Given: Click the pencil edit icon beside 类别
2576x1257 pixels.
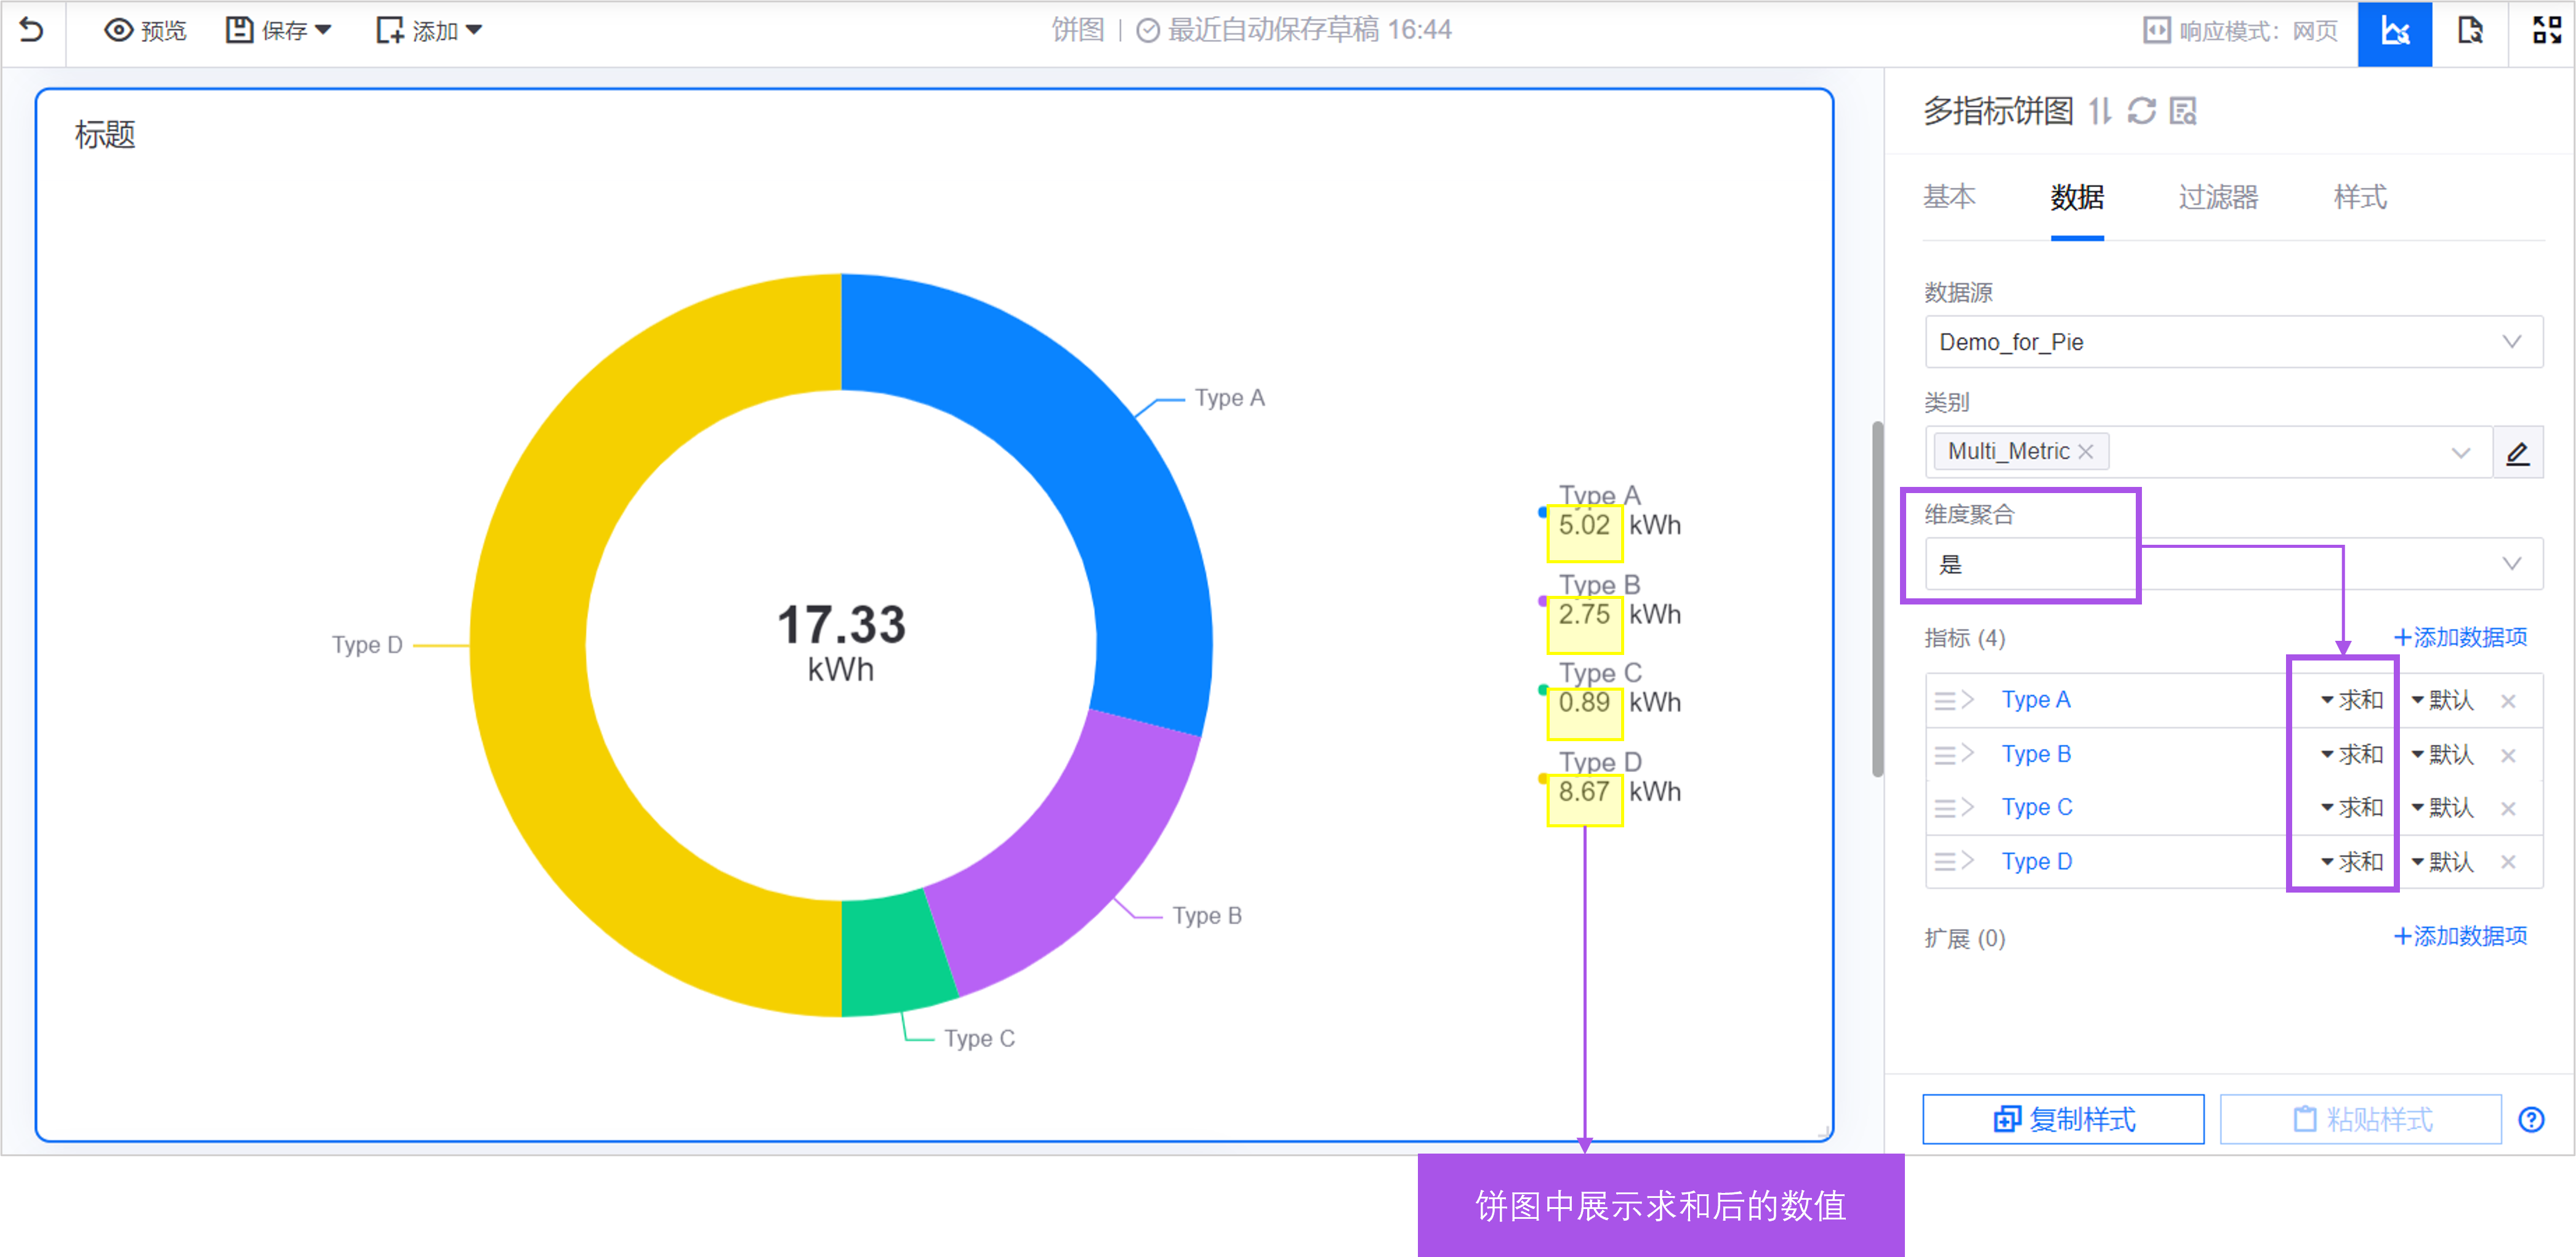Looking at the screenshot, I should coord(2517,453).
